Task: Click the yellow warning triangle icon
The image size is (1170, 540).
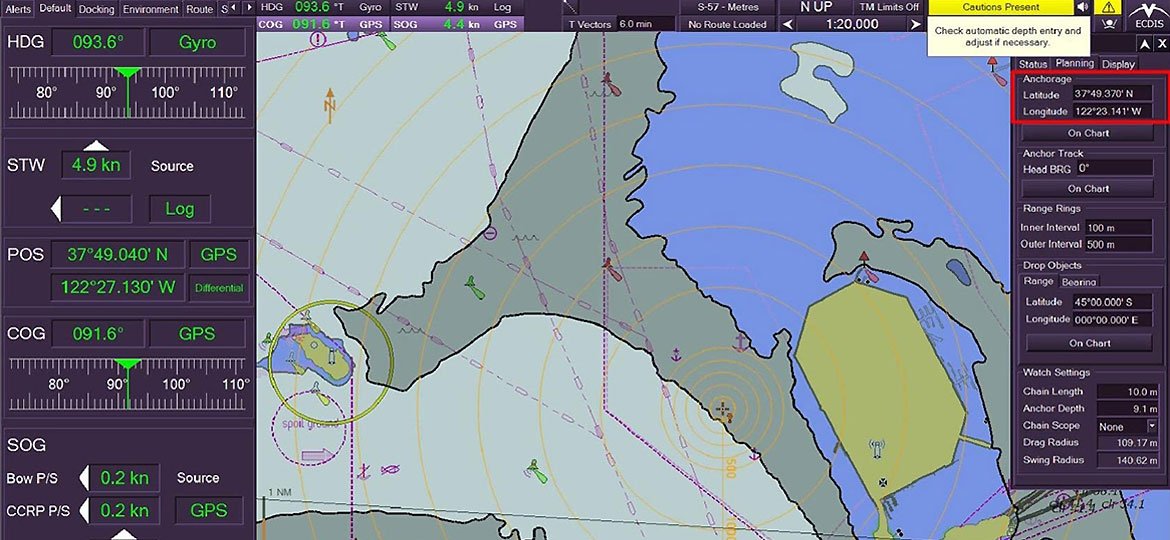Action: tap(1108, 7)
